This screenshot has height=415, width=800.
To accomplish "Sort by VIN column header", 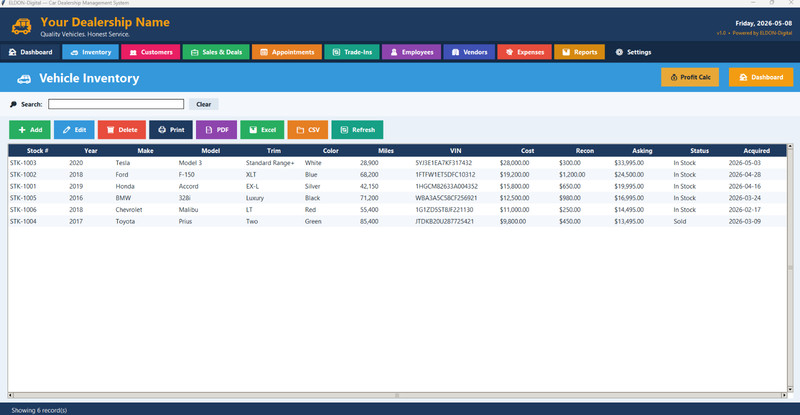I will [456, 151].
